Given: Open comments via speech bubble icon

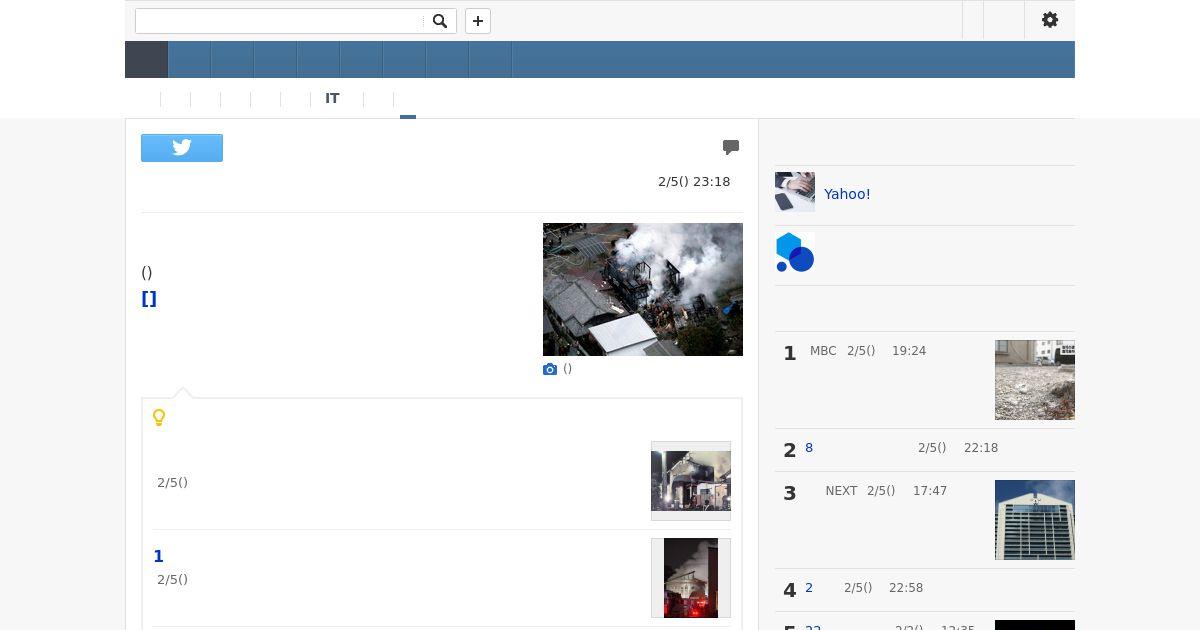Looking at the screenshot, I should pyautogui.click(x=731, y=147).
